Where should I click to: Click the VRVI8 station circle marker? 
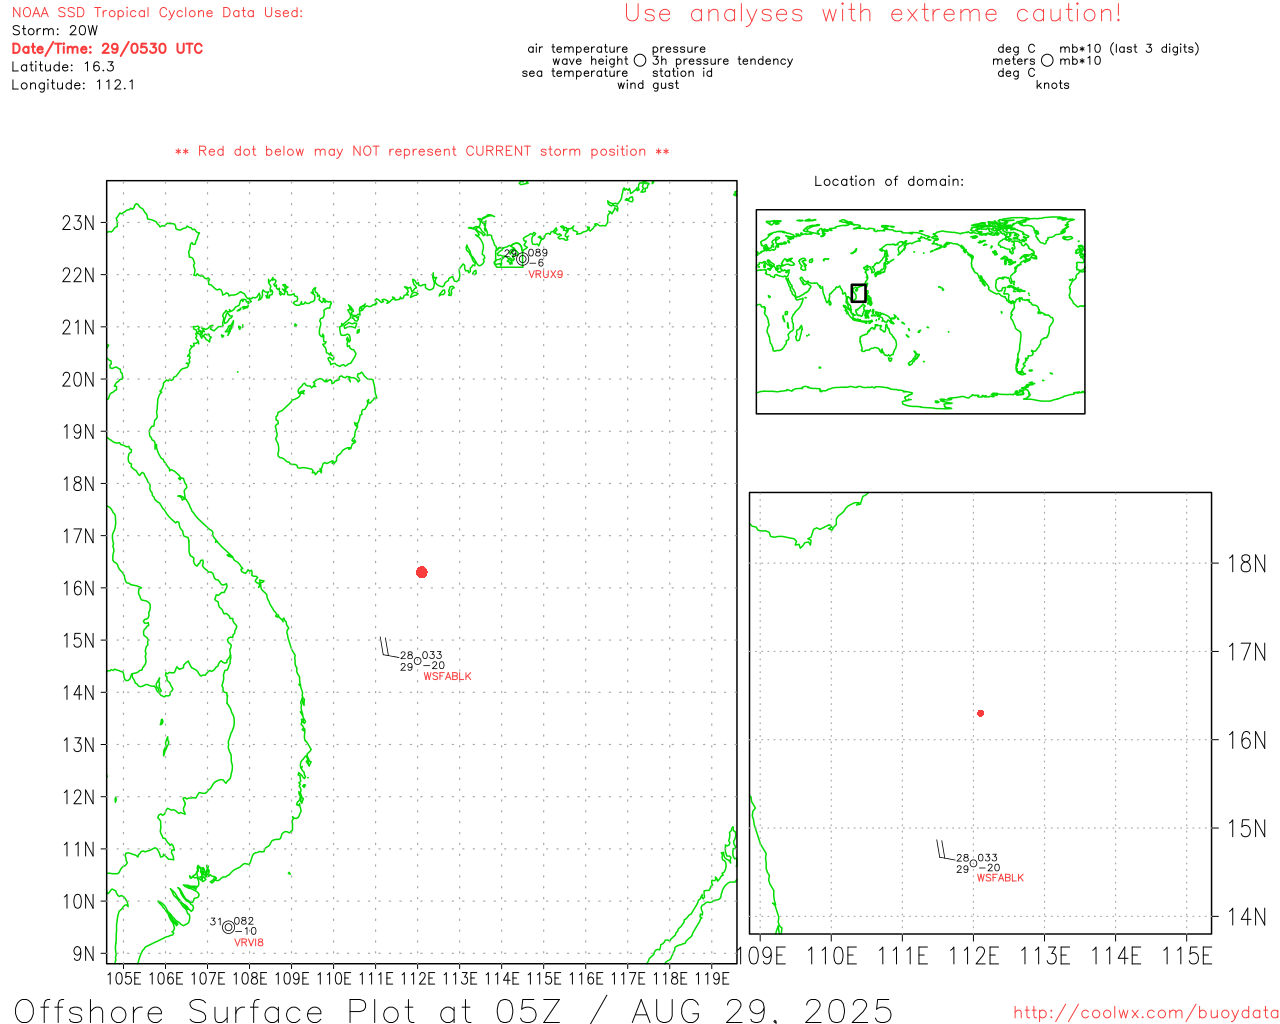click(228, 927)
